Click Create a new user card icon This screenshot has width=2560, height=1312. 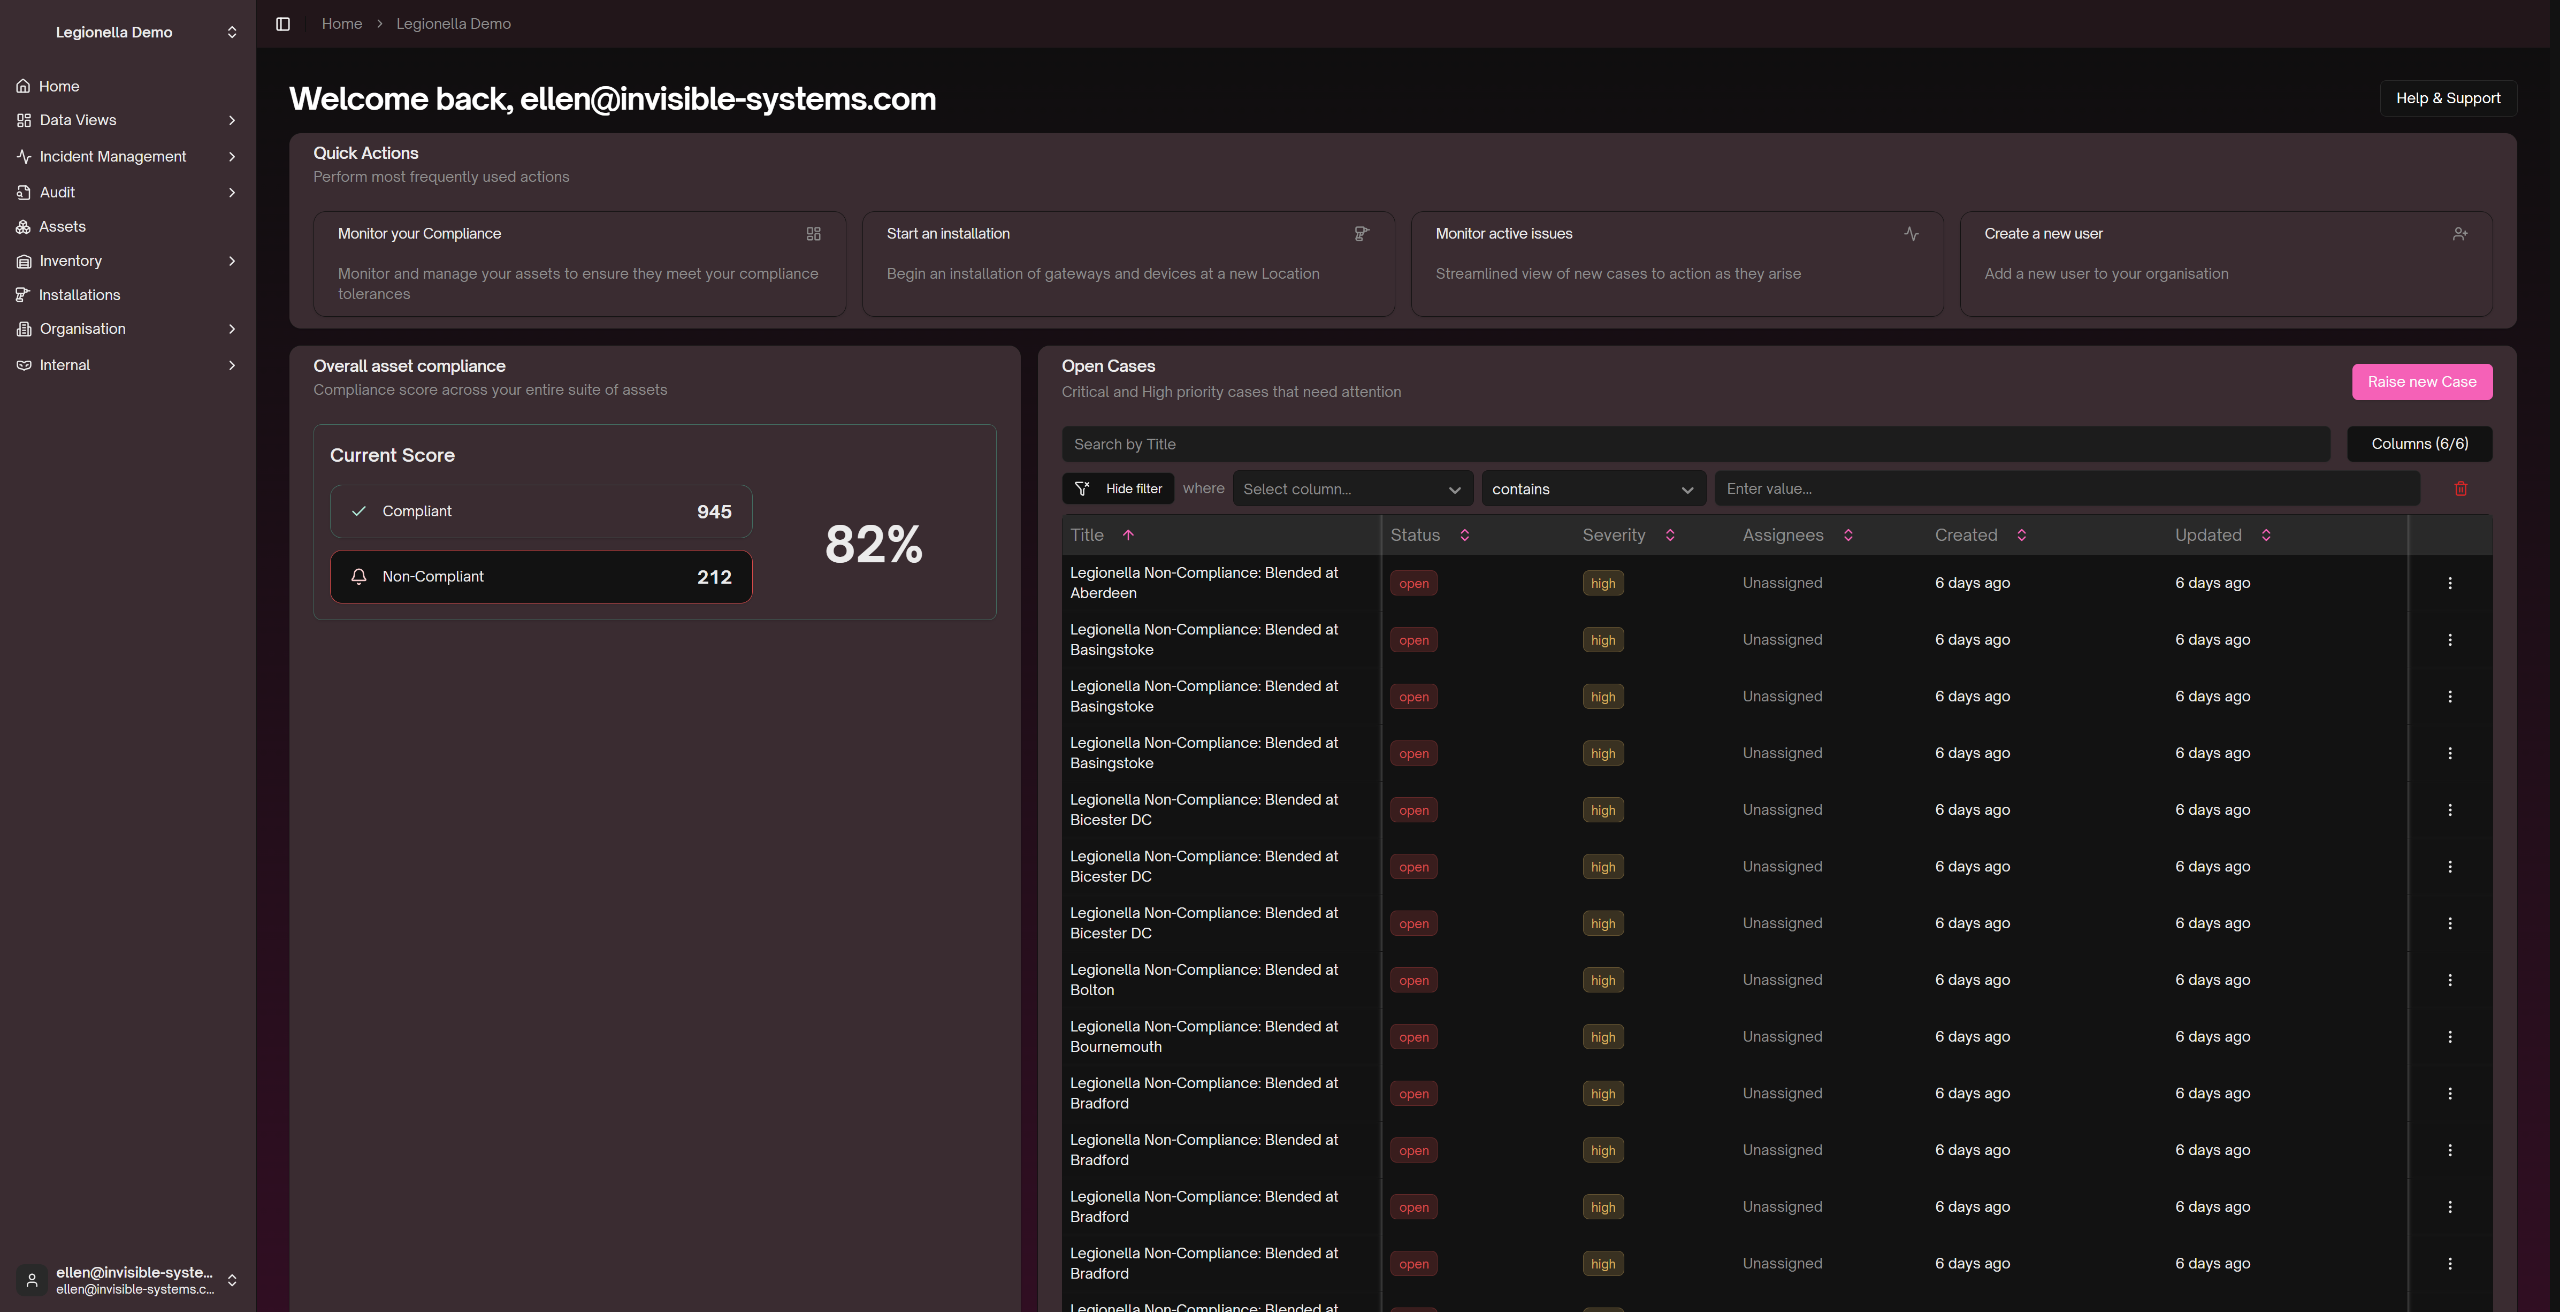point(2459,234)
